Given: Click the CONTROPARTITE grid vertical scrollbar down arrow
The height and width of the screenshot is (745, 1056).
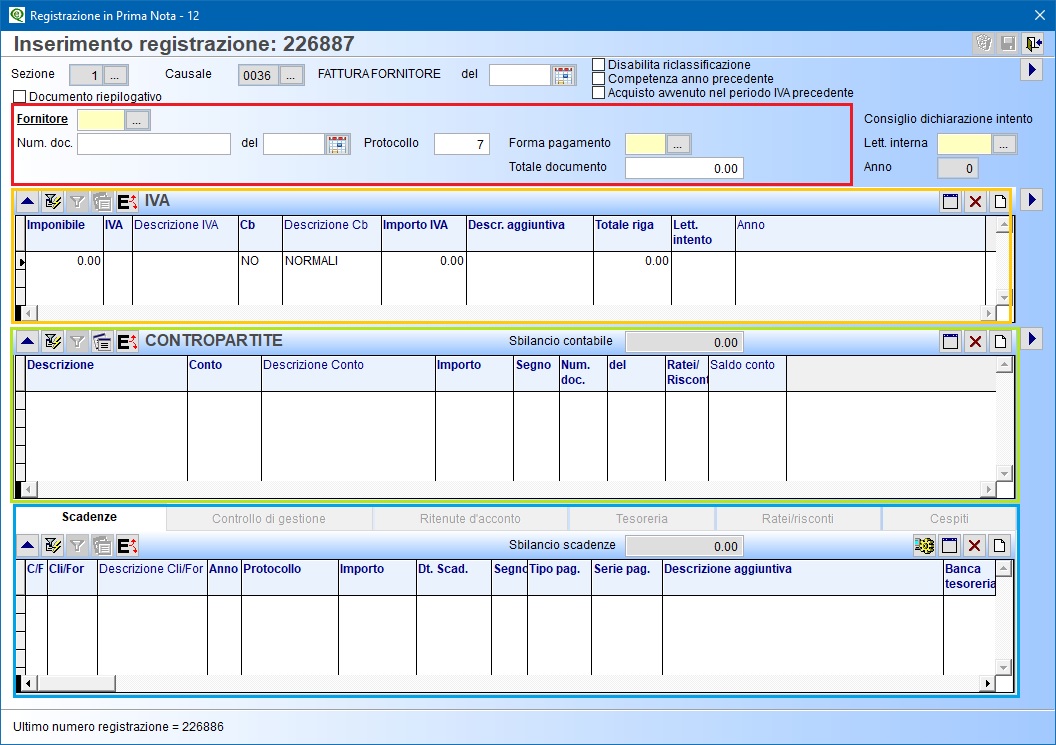Looking at the screenshot, I should pos(1004,474).
